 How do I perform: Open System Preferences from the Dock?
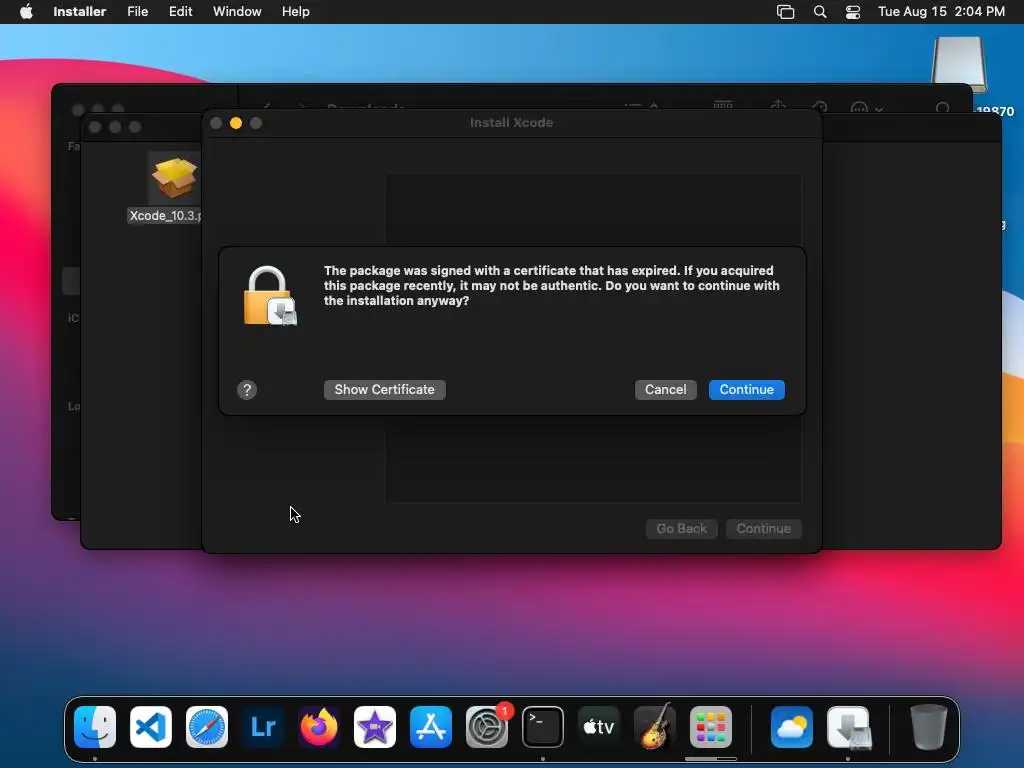(x=487, y=727)
